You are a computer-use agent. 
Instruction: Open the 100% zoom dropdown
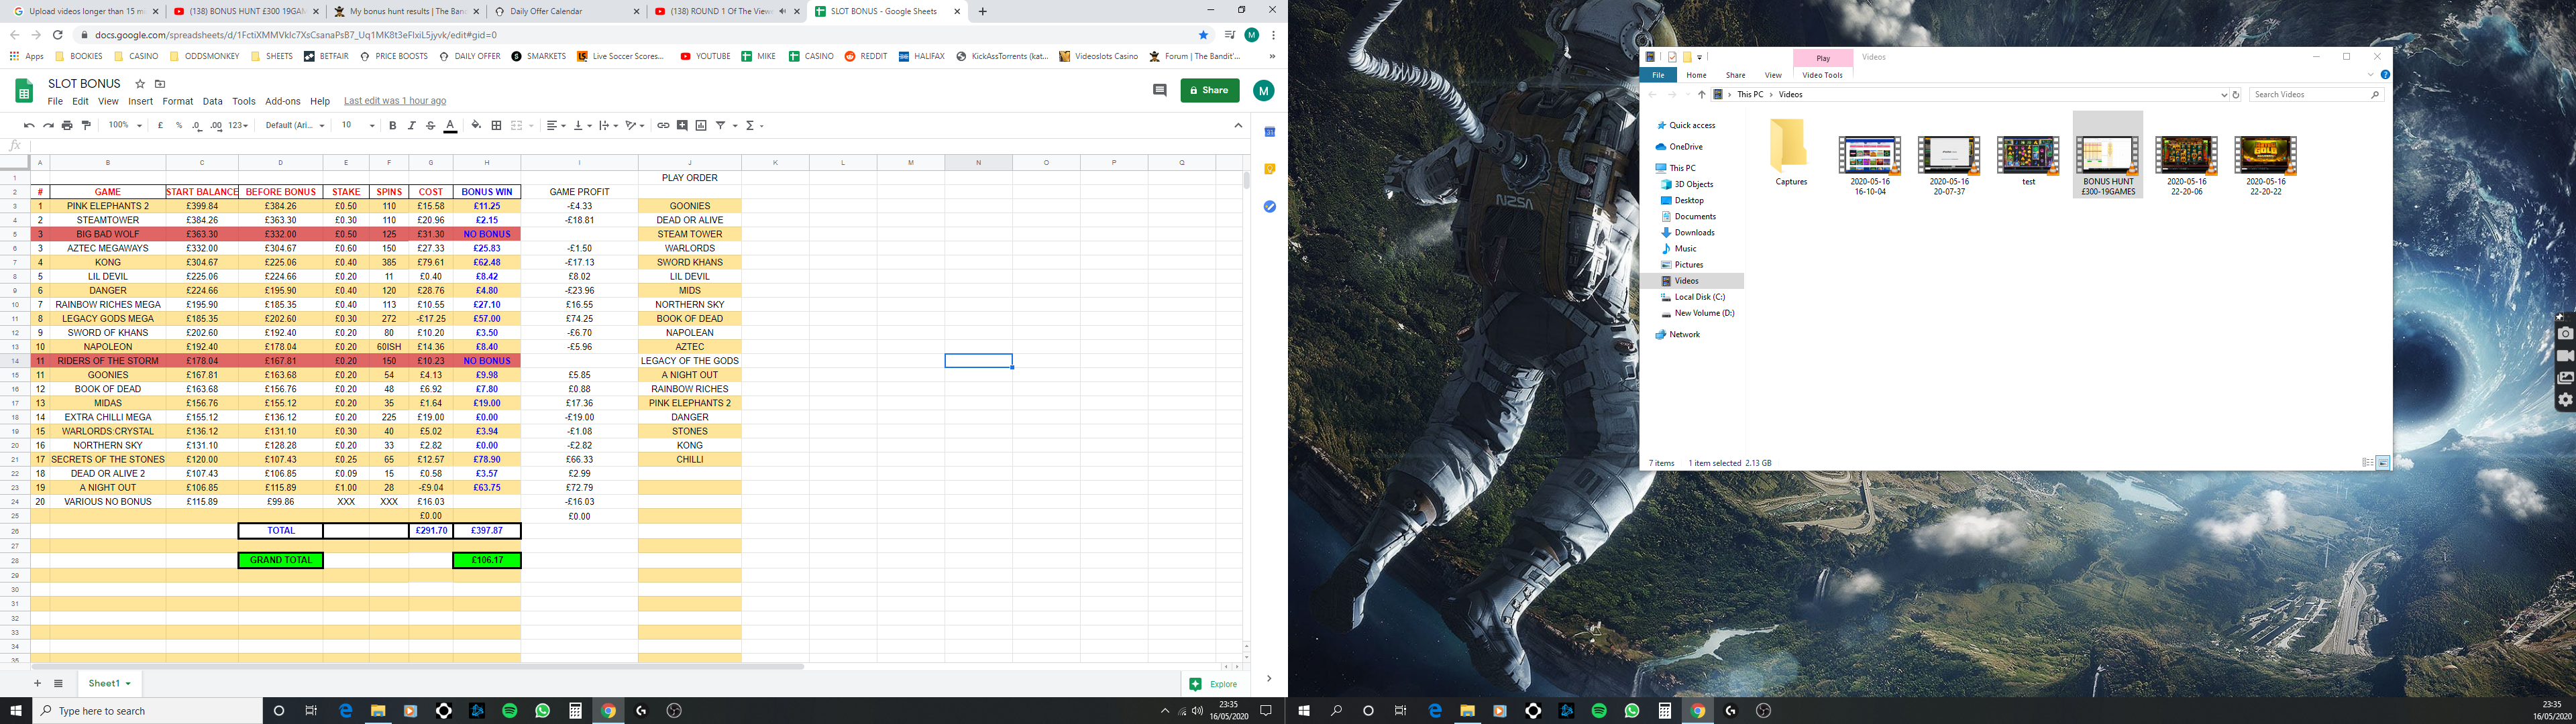point(125,126)
